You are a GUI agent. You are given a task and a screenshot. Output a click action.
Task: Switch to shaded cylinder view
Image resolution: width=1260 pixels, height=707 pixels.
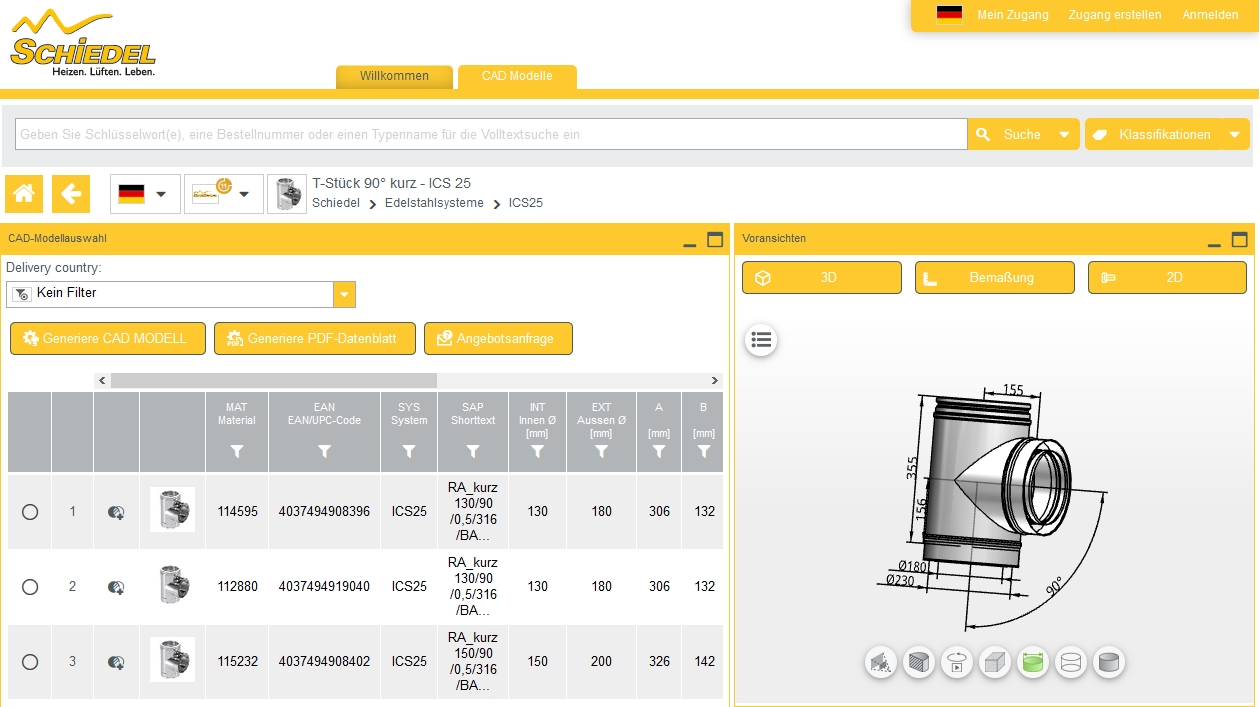pyautogui.click(x=1108, y=662)
